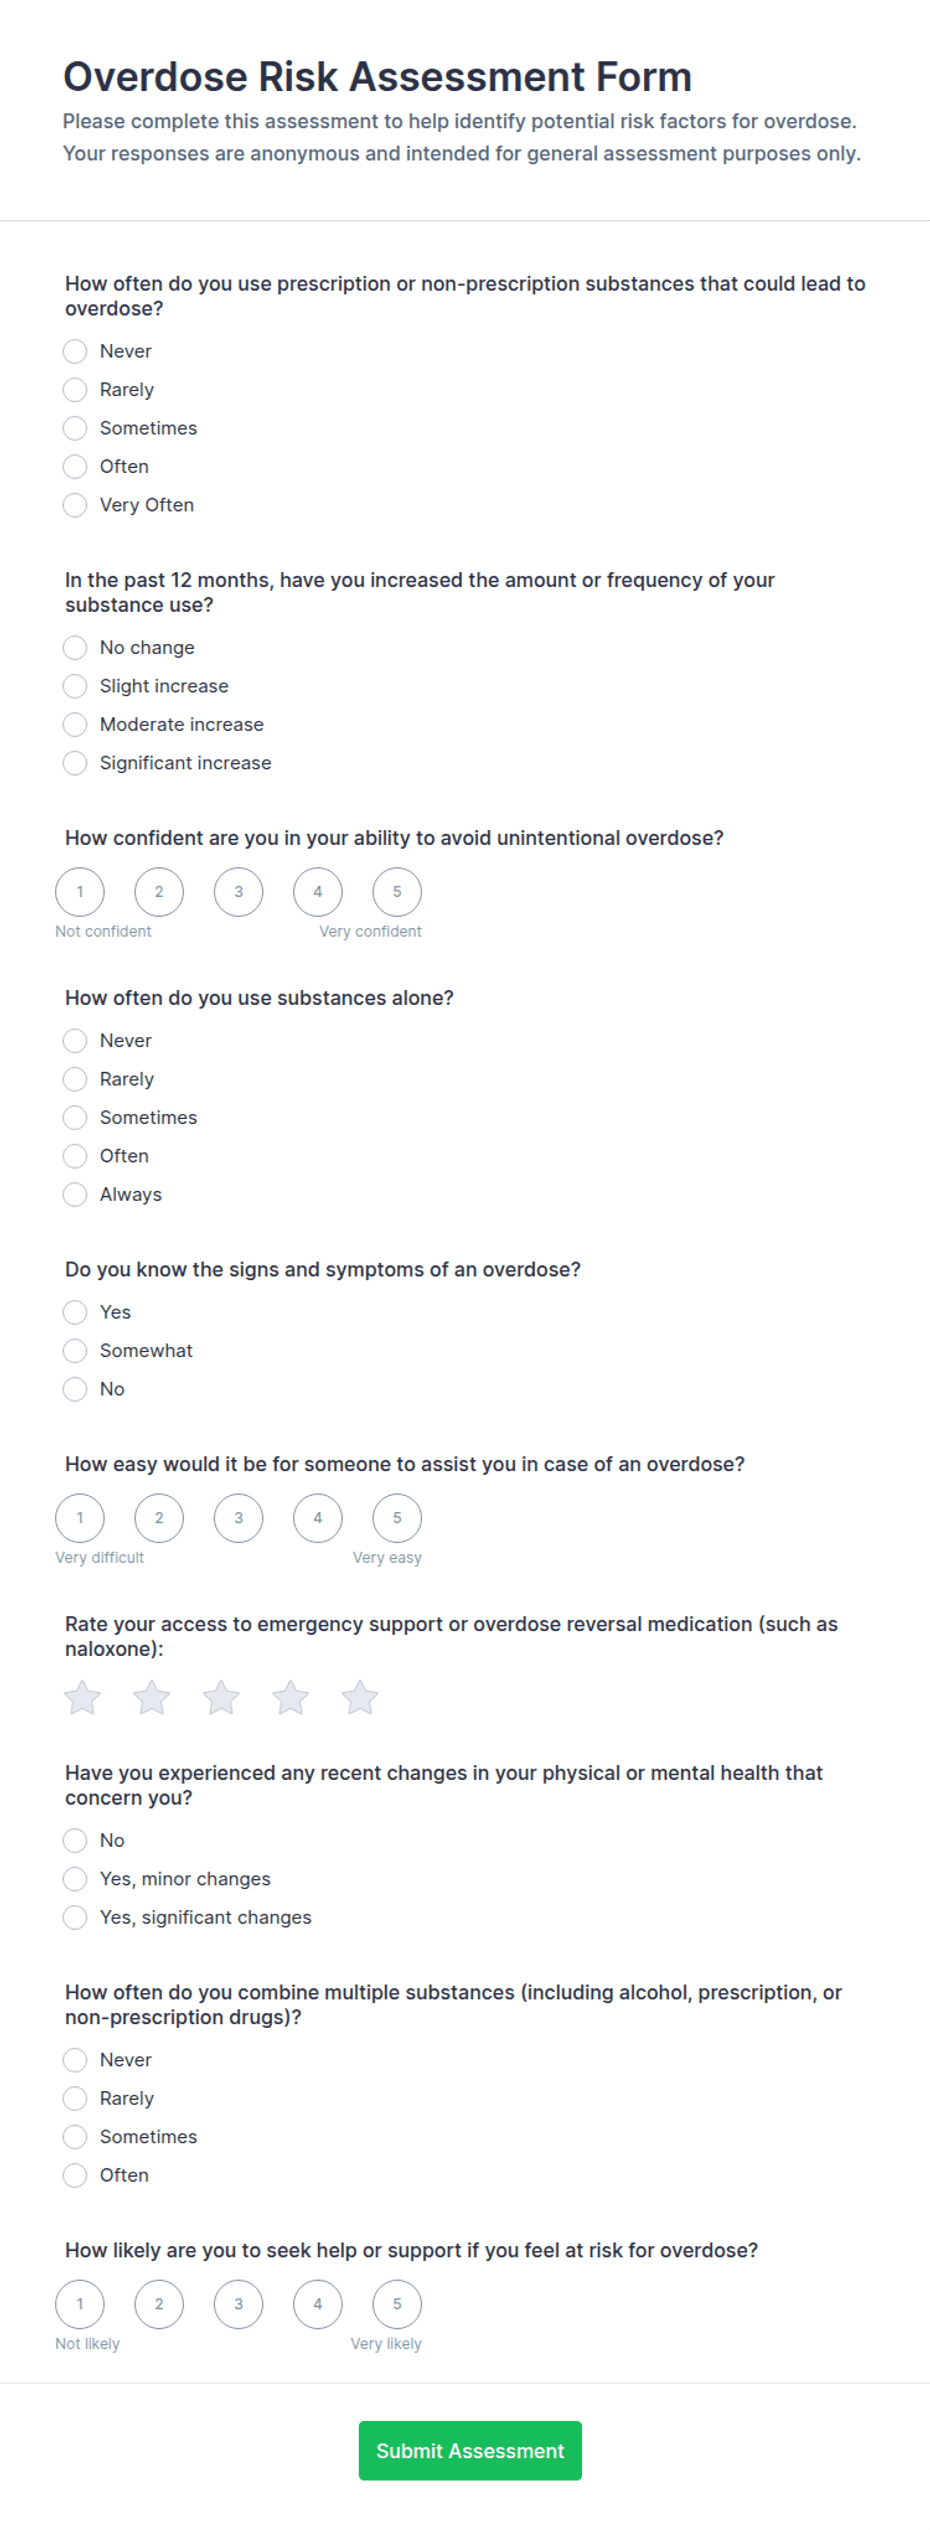Screen dimensions: 930x2530
Task: Select rating 2 for ease of assistance
Action: 159,1518
